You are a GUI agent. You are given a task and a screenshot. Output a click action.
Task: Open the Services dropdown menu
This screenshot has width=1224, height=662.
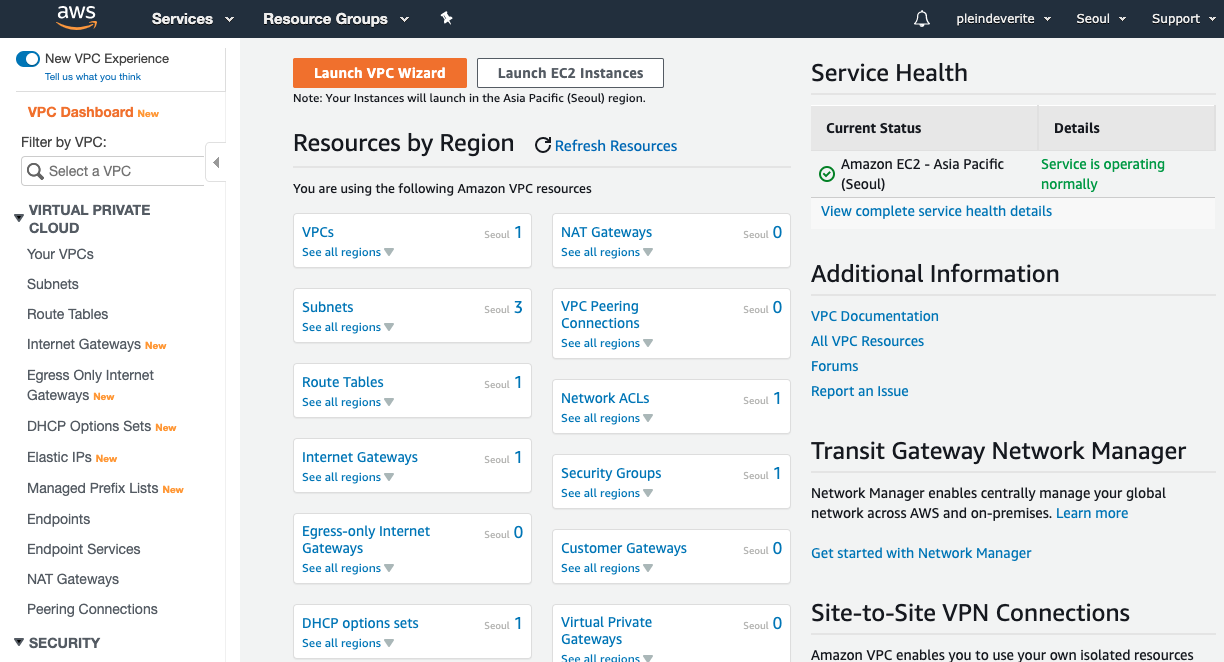[x=192, y=19]
